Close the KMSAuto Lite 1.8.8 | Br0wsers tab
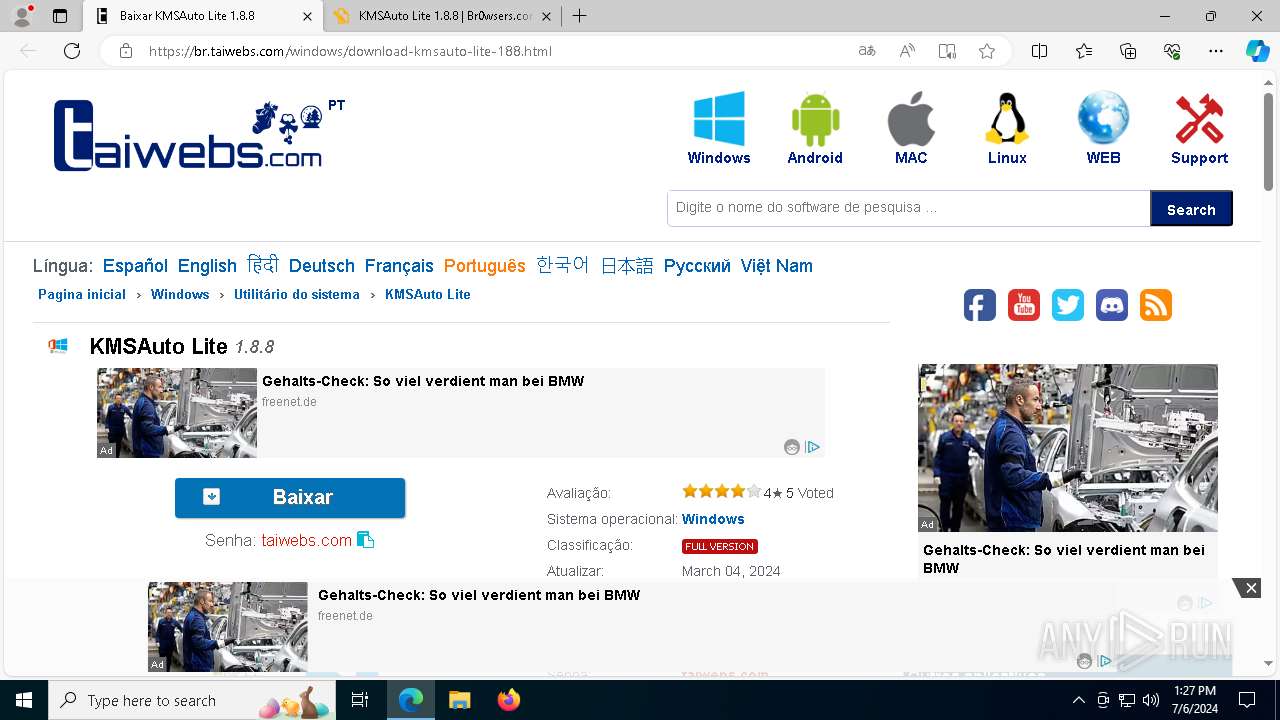 click(546, 16)
